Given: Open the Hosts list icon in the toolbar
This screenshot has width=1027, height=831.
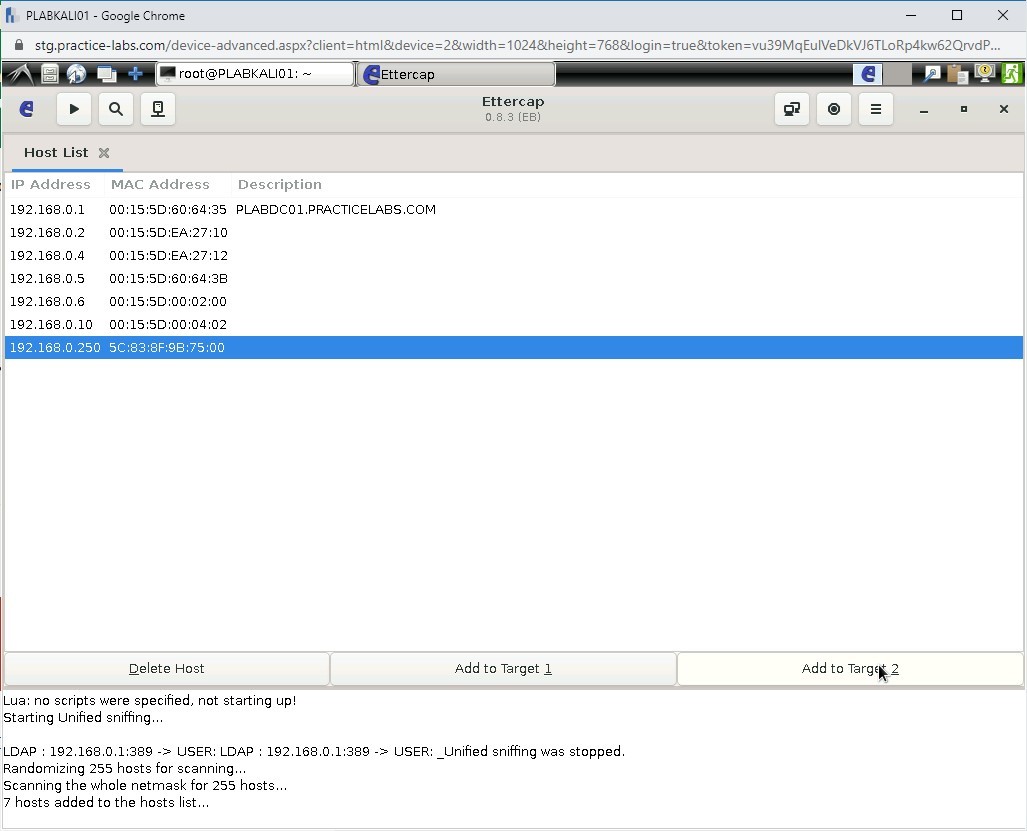Looking at the screenshot, I should 157,109.
